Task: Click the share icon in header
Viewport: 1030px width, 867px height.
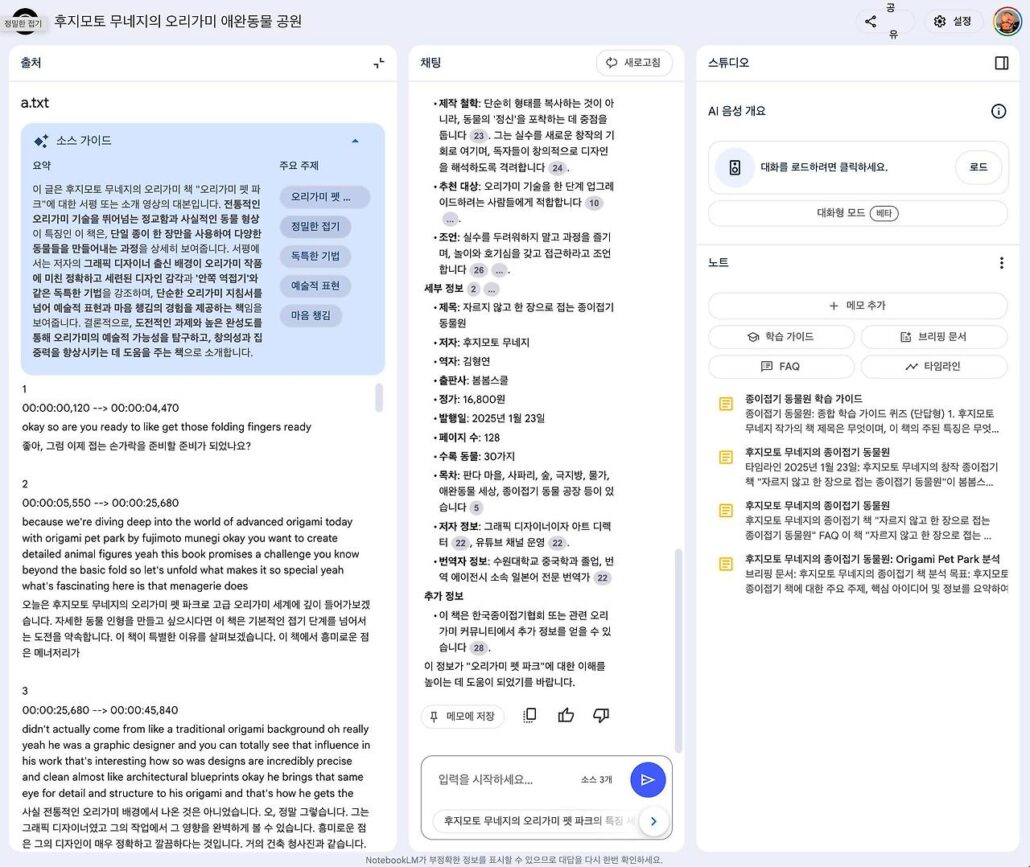Action: tap(871, 21)
